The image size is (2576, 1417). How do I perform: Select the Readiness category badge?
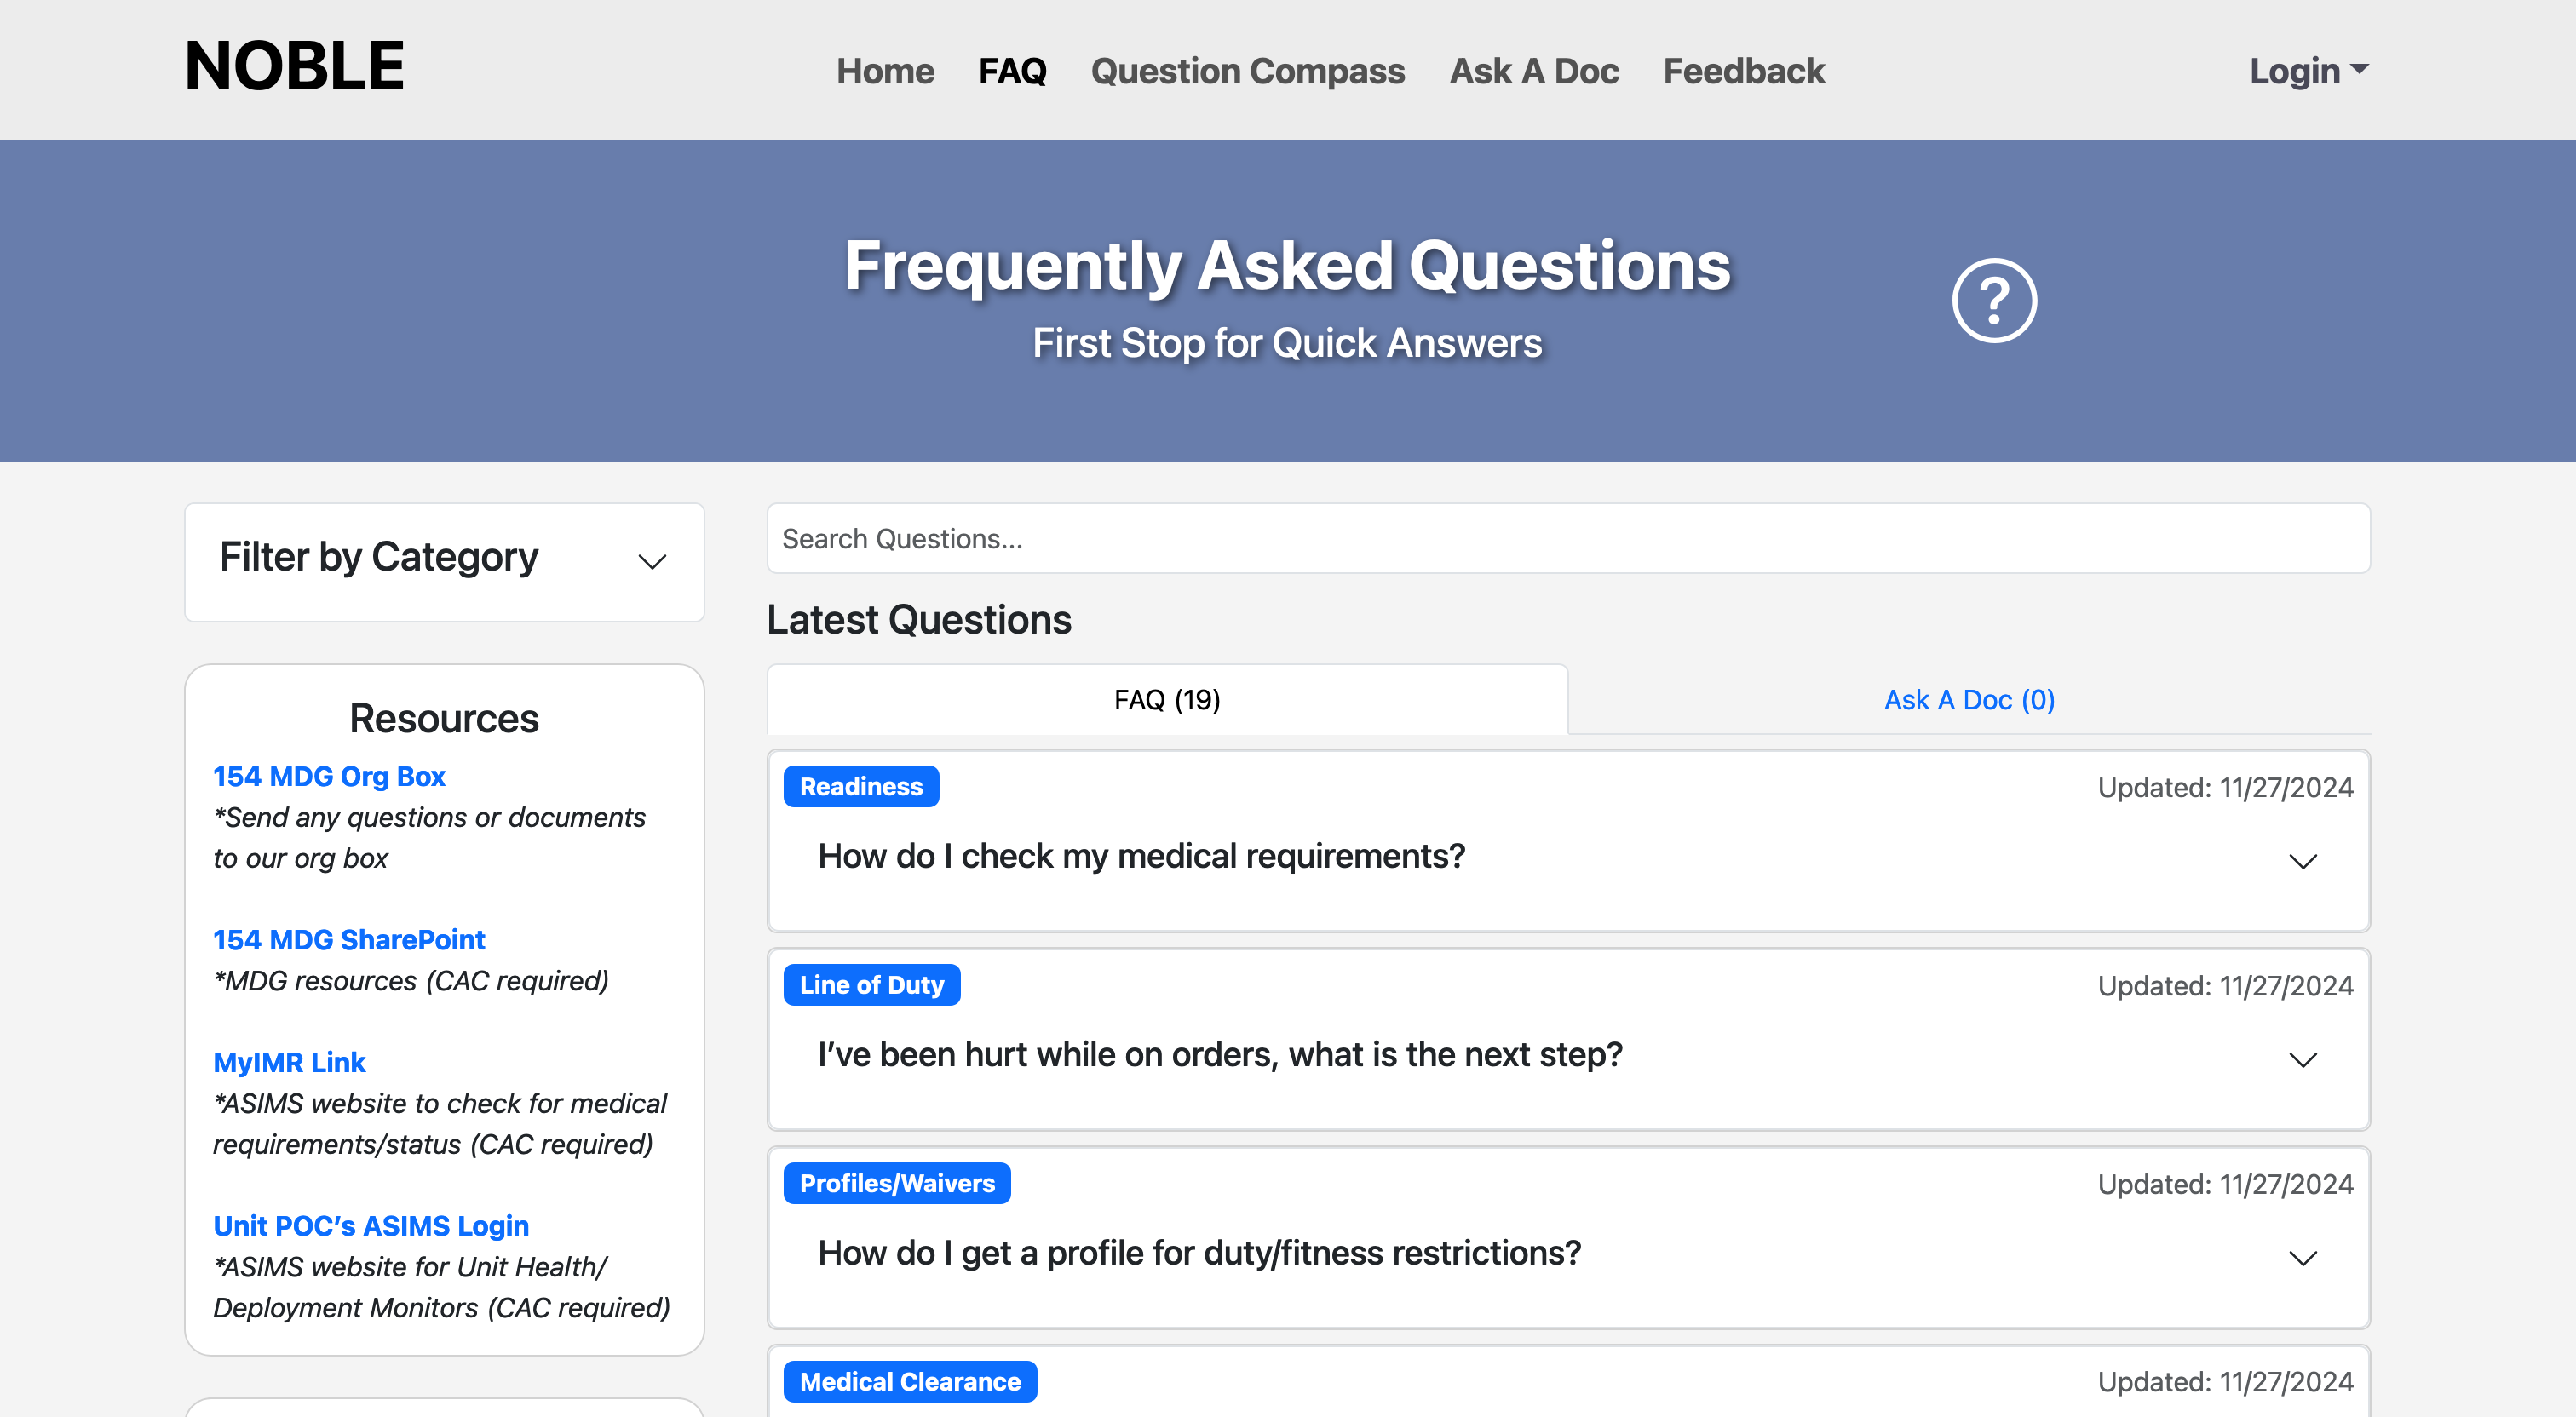point(860,786)
